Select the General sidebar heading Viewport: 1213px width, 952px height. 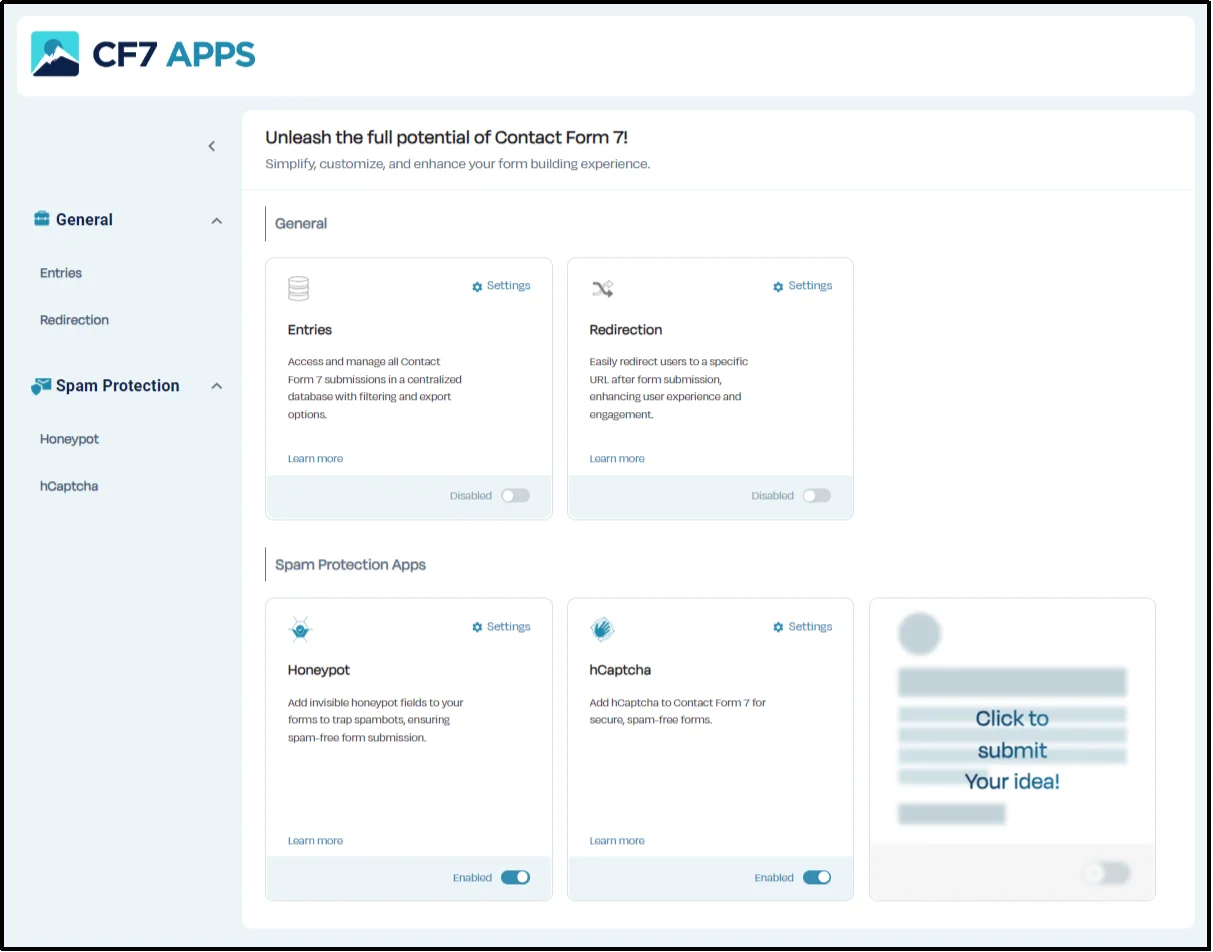pyautogui.click(x=84, y=220)
